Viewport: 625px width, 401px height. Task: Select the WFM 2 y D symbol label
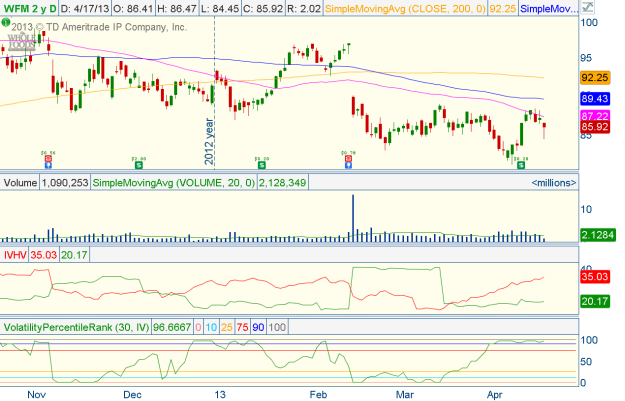[x=28, y=7]
